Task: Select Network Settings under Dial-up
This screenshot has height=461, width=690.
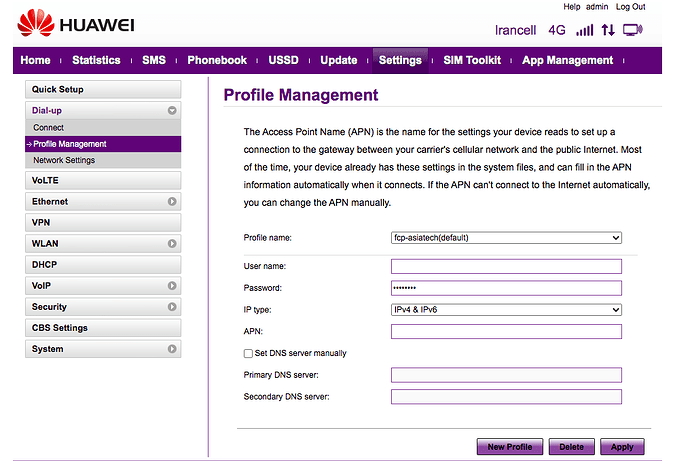Action: point(103,160)
